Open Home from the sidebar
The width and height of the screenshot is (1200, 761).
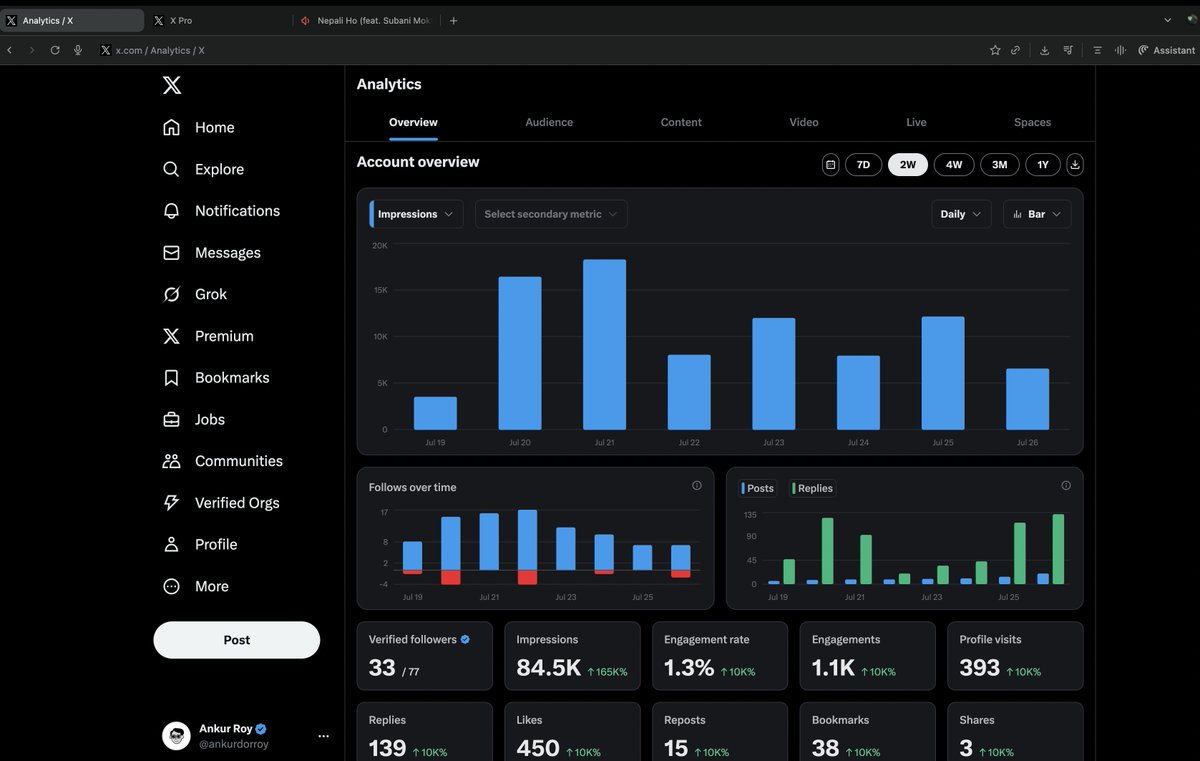coord(199,128)
